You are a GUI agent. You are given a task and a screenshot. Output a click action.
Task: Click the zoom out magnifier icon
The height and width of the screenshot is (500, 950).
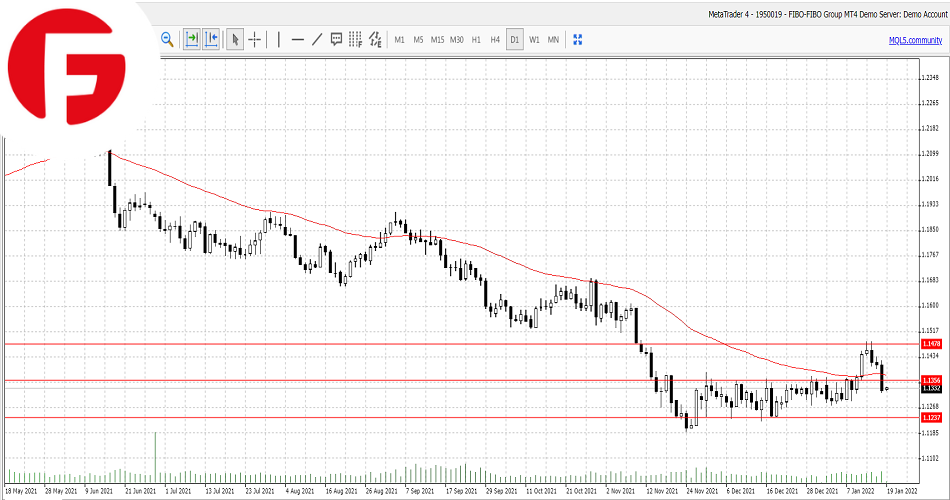coord(167,39)
